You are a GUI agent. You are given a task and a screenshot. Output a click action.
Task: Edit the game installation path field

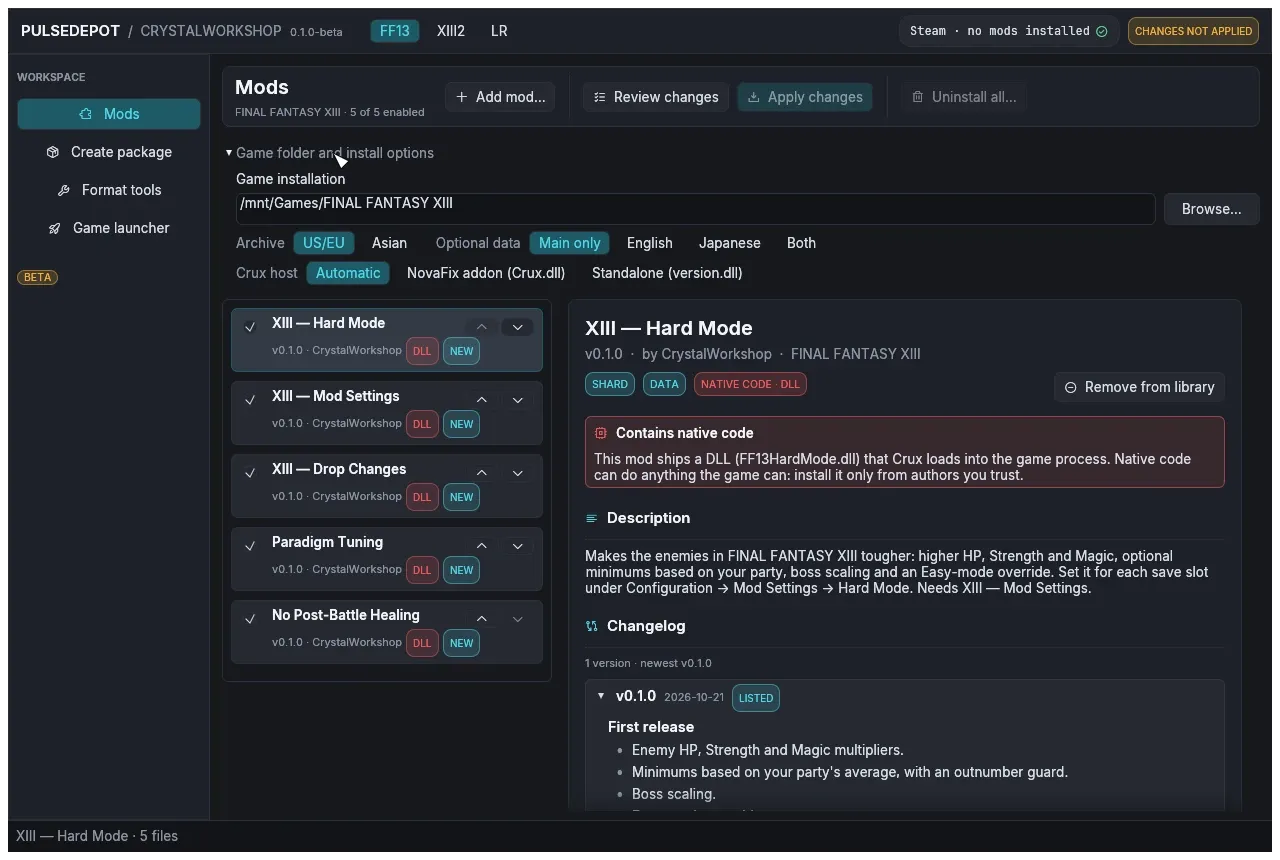tap(695, 209)
